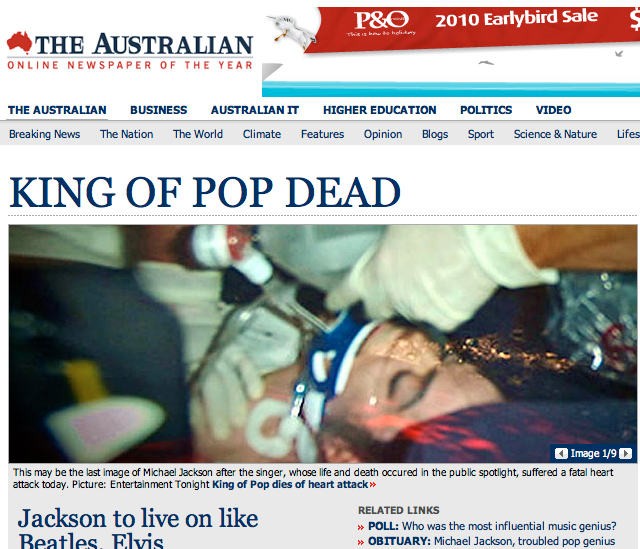Click the main Michael Jackson story photo
This screenshot has width=640, height=549.
tap(322, 344)
